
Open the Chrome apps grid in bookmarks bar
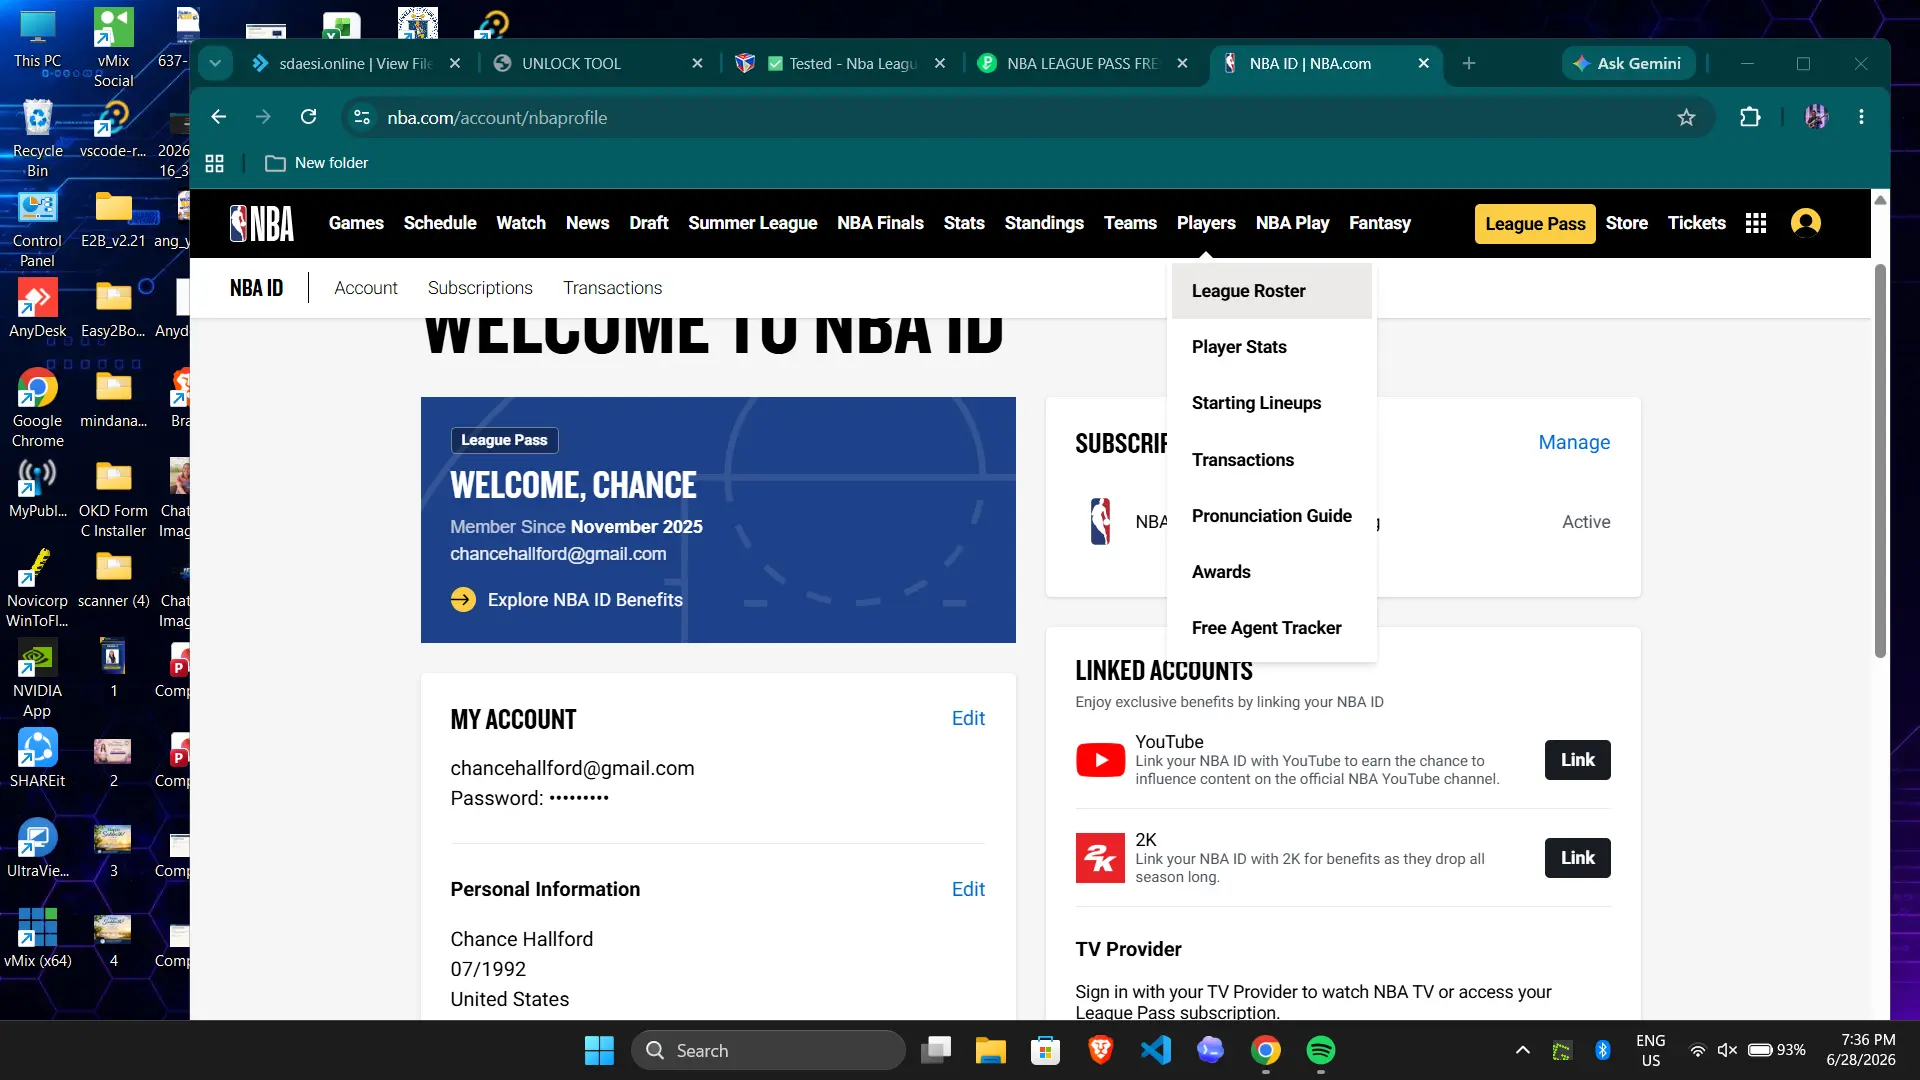point(214,163)
